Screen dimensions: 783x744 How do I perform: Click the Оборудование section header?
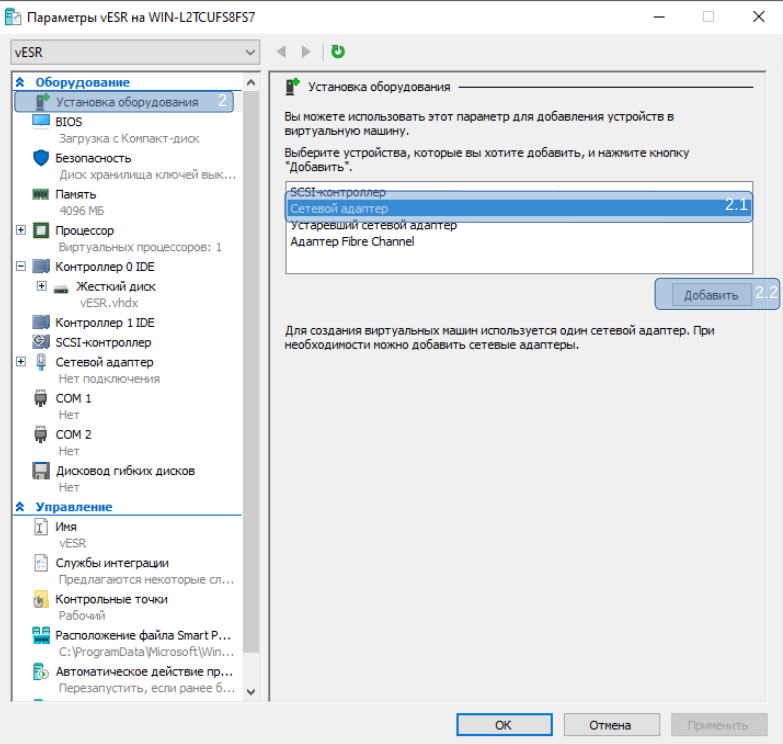[82, 82]
